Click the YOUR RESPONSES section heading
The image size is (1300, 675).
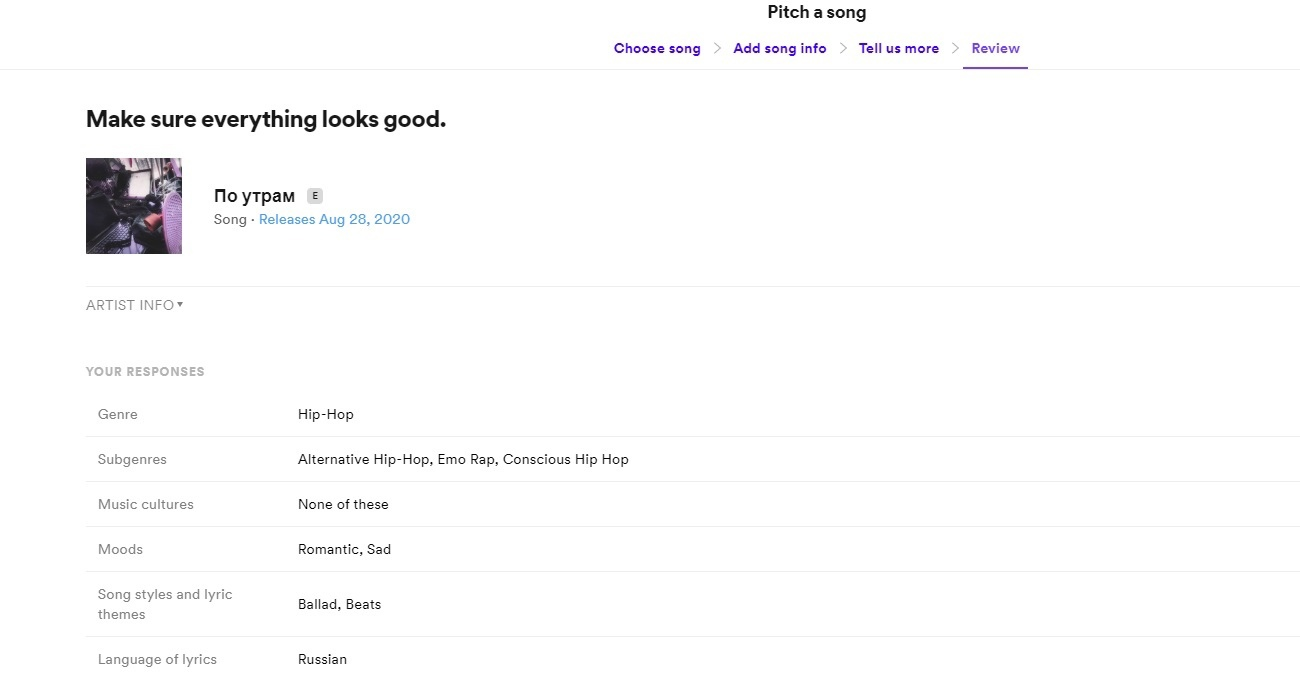pos(145,371)
